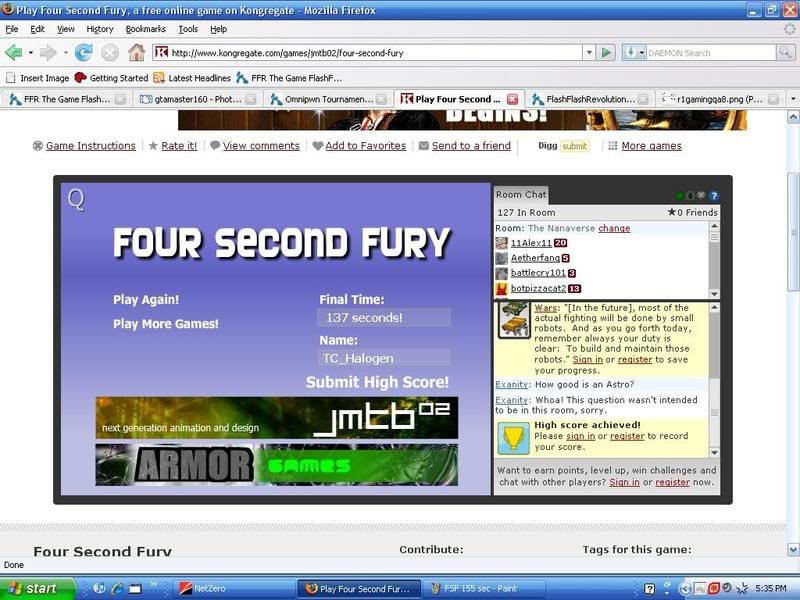Click the Play Again! link

[146, 299]
